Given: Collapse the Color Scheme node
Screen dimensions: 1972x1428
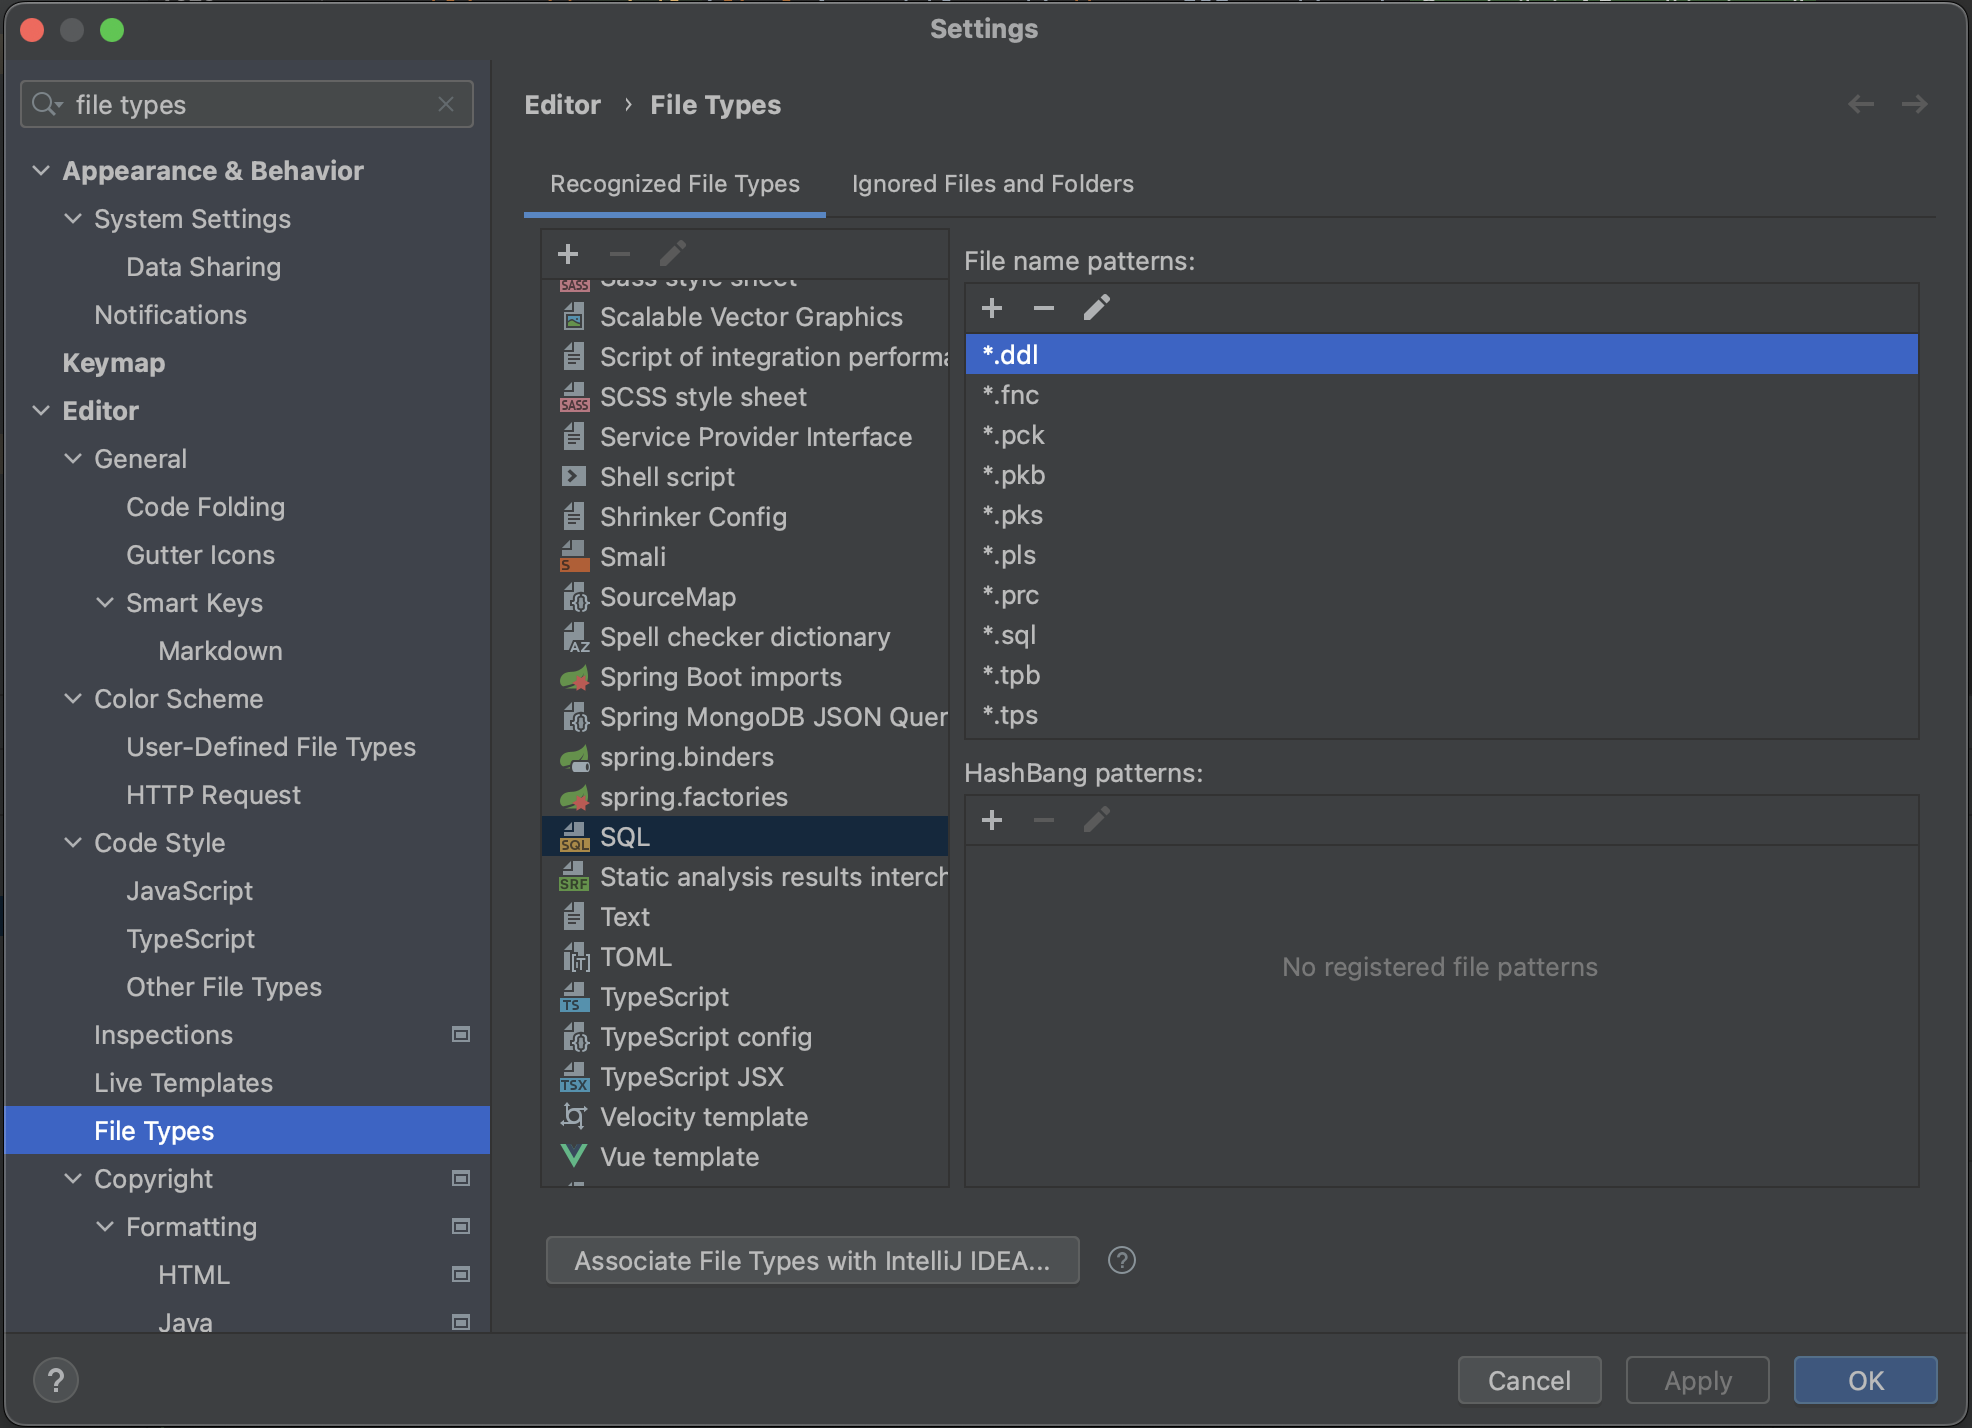Looking at the screenshot, I should point(73,699).
